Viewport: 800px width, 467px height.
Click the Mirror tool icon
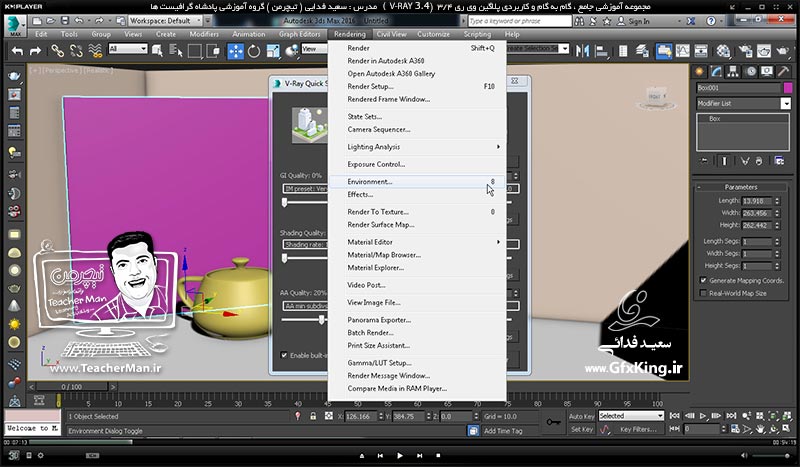[x=582, y=51]
